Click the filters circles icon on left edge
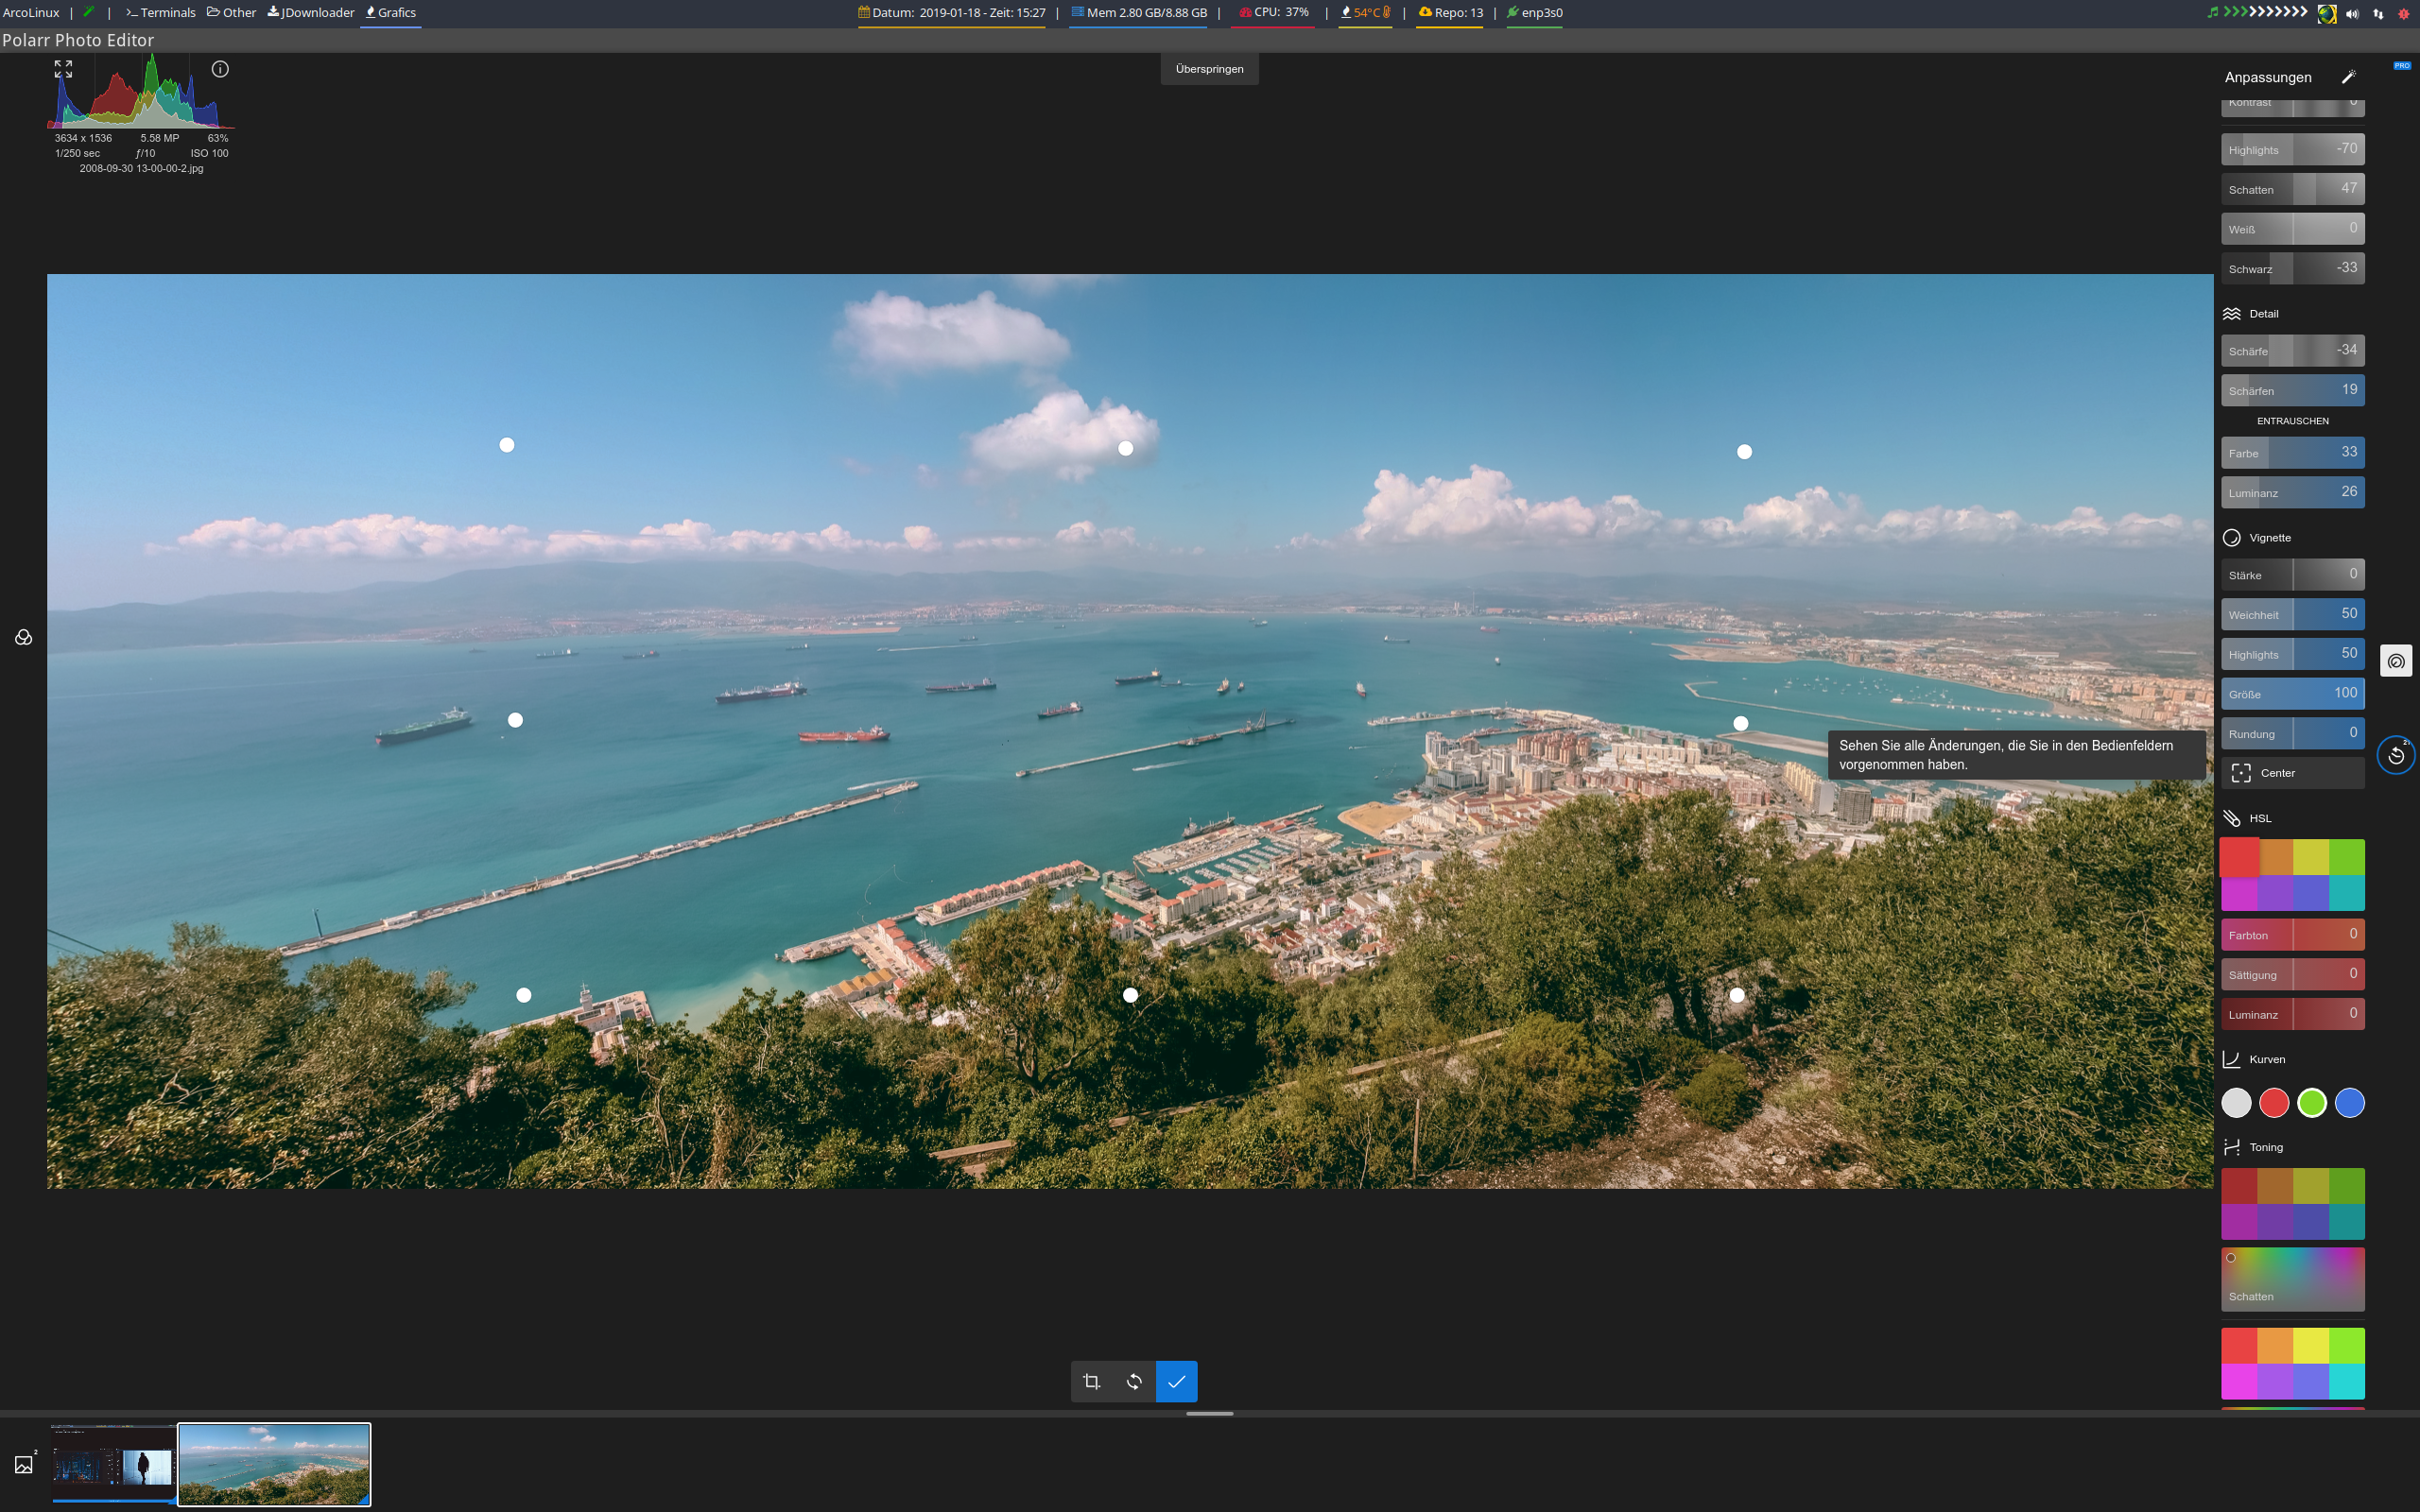The width and height of the screenshot is (2420, 1512). [24, 637]
